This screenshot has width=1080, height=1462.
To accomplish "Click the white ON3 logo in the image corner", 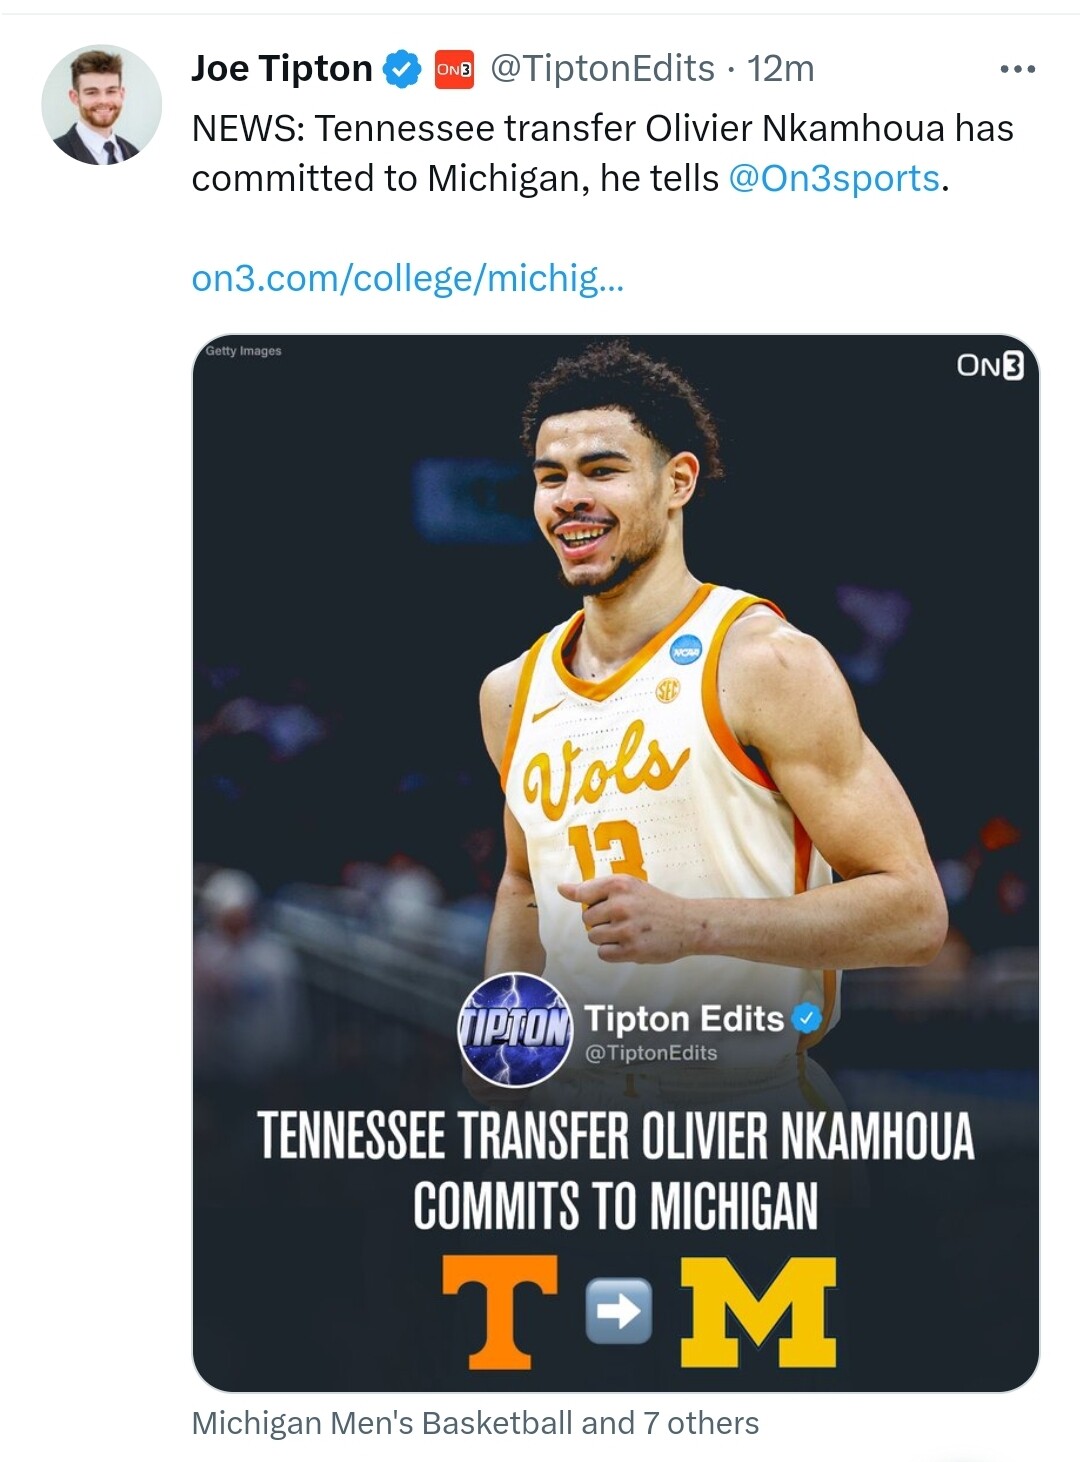I will (x=989, y=365).
